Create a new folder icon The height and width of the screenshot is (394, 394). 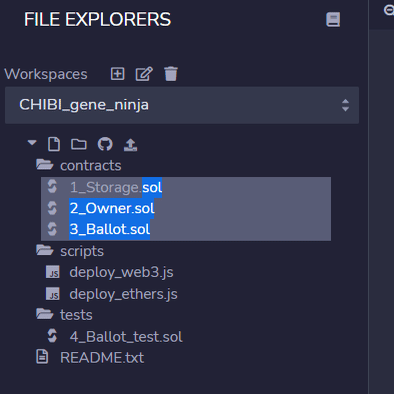(x=79, y=144)
